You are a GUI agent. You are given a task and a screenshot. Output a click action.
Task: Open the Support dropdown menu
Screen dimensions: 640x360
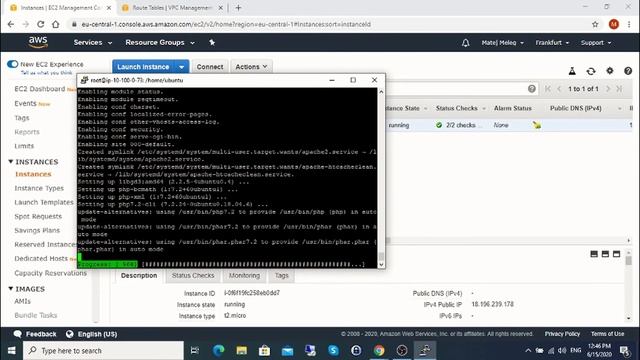click(596, 42)
